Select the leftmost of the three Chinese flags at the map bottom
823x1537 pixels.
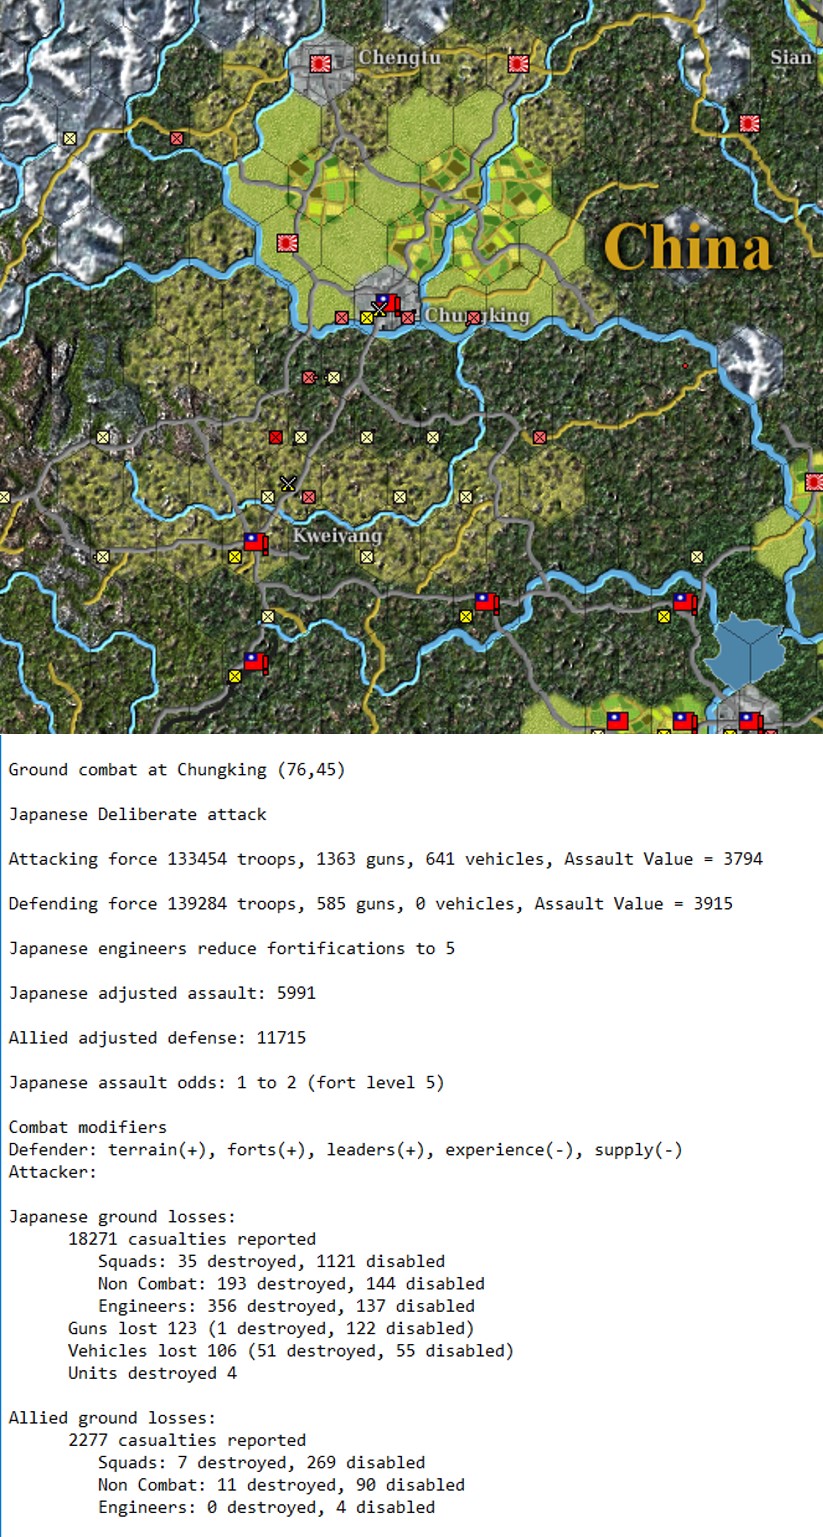[x=618, y=721]
